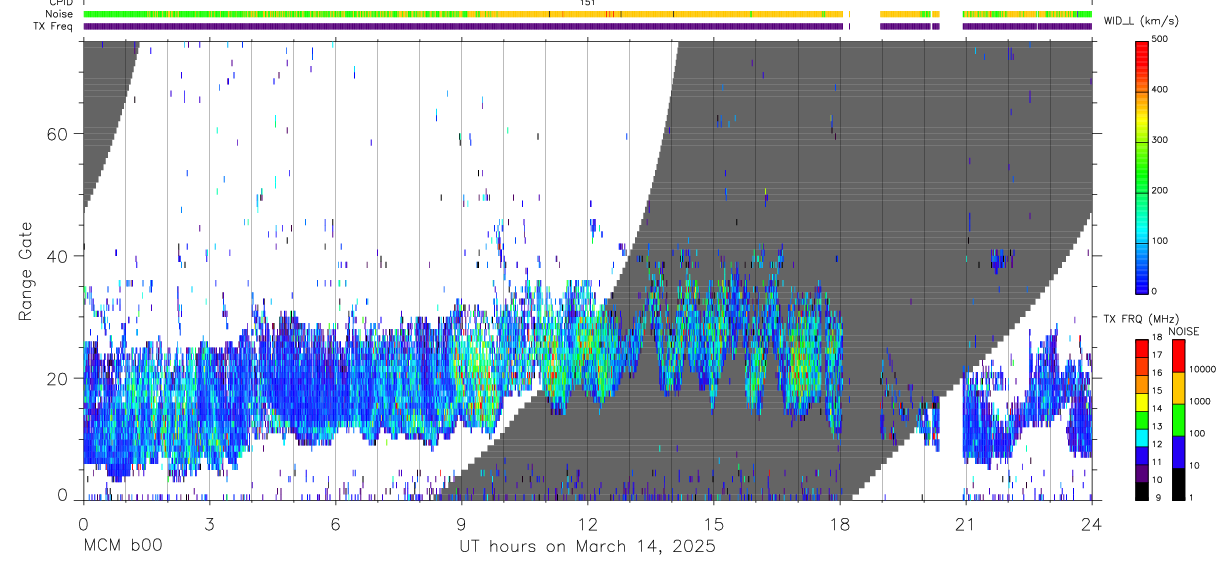The height and width of the screenshot is (567, 1228).
Task: Click the red swatch in the NOISE legend
Action: [x=1179, y=356]
